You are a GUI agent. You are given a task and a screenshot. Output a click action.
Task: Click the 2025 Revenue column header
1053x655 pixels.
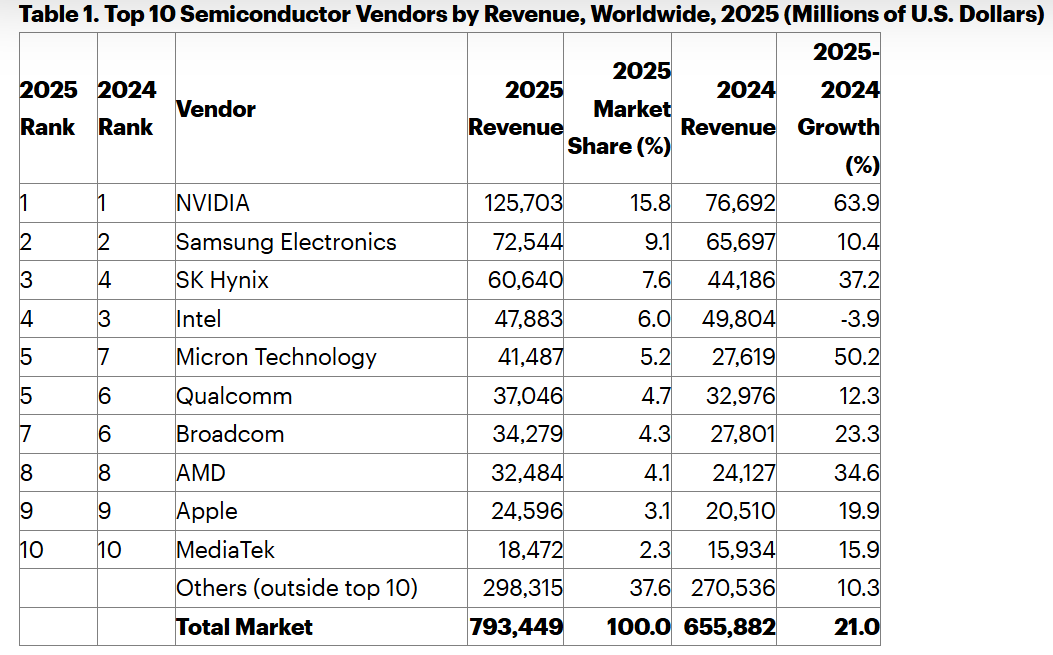[x=517, y=109]
